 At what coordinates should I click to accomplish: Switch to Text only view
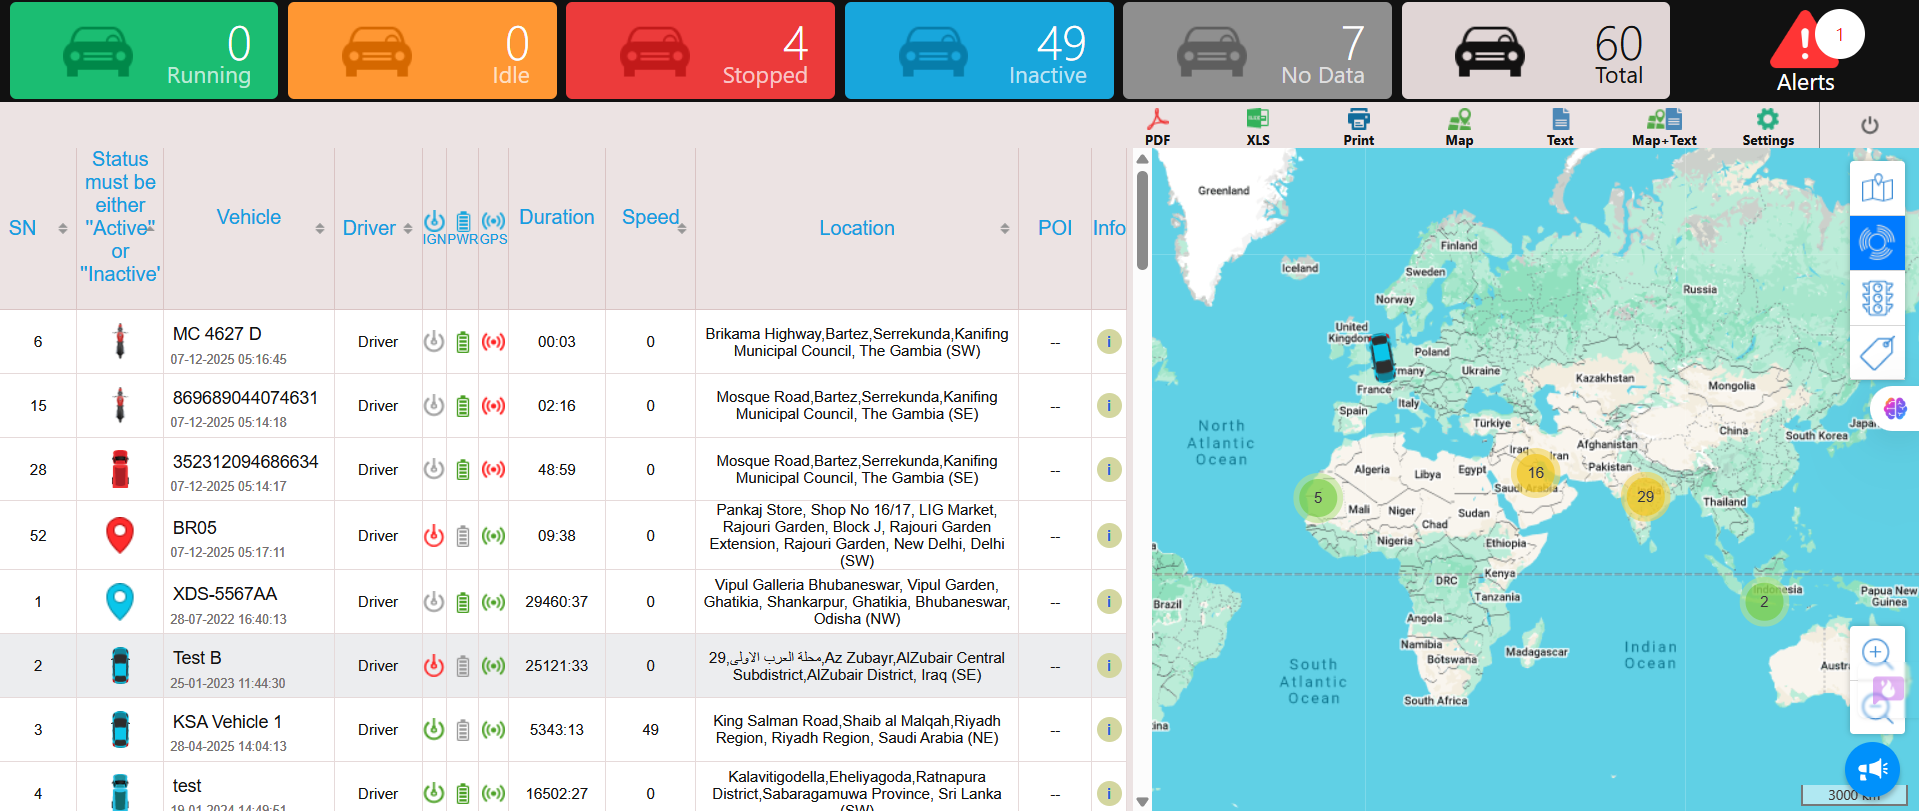pos(1559,126)
